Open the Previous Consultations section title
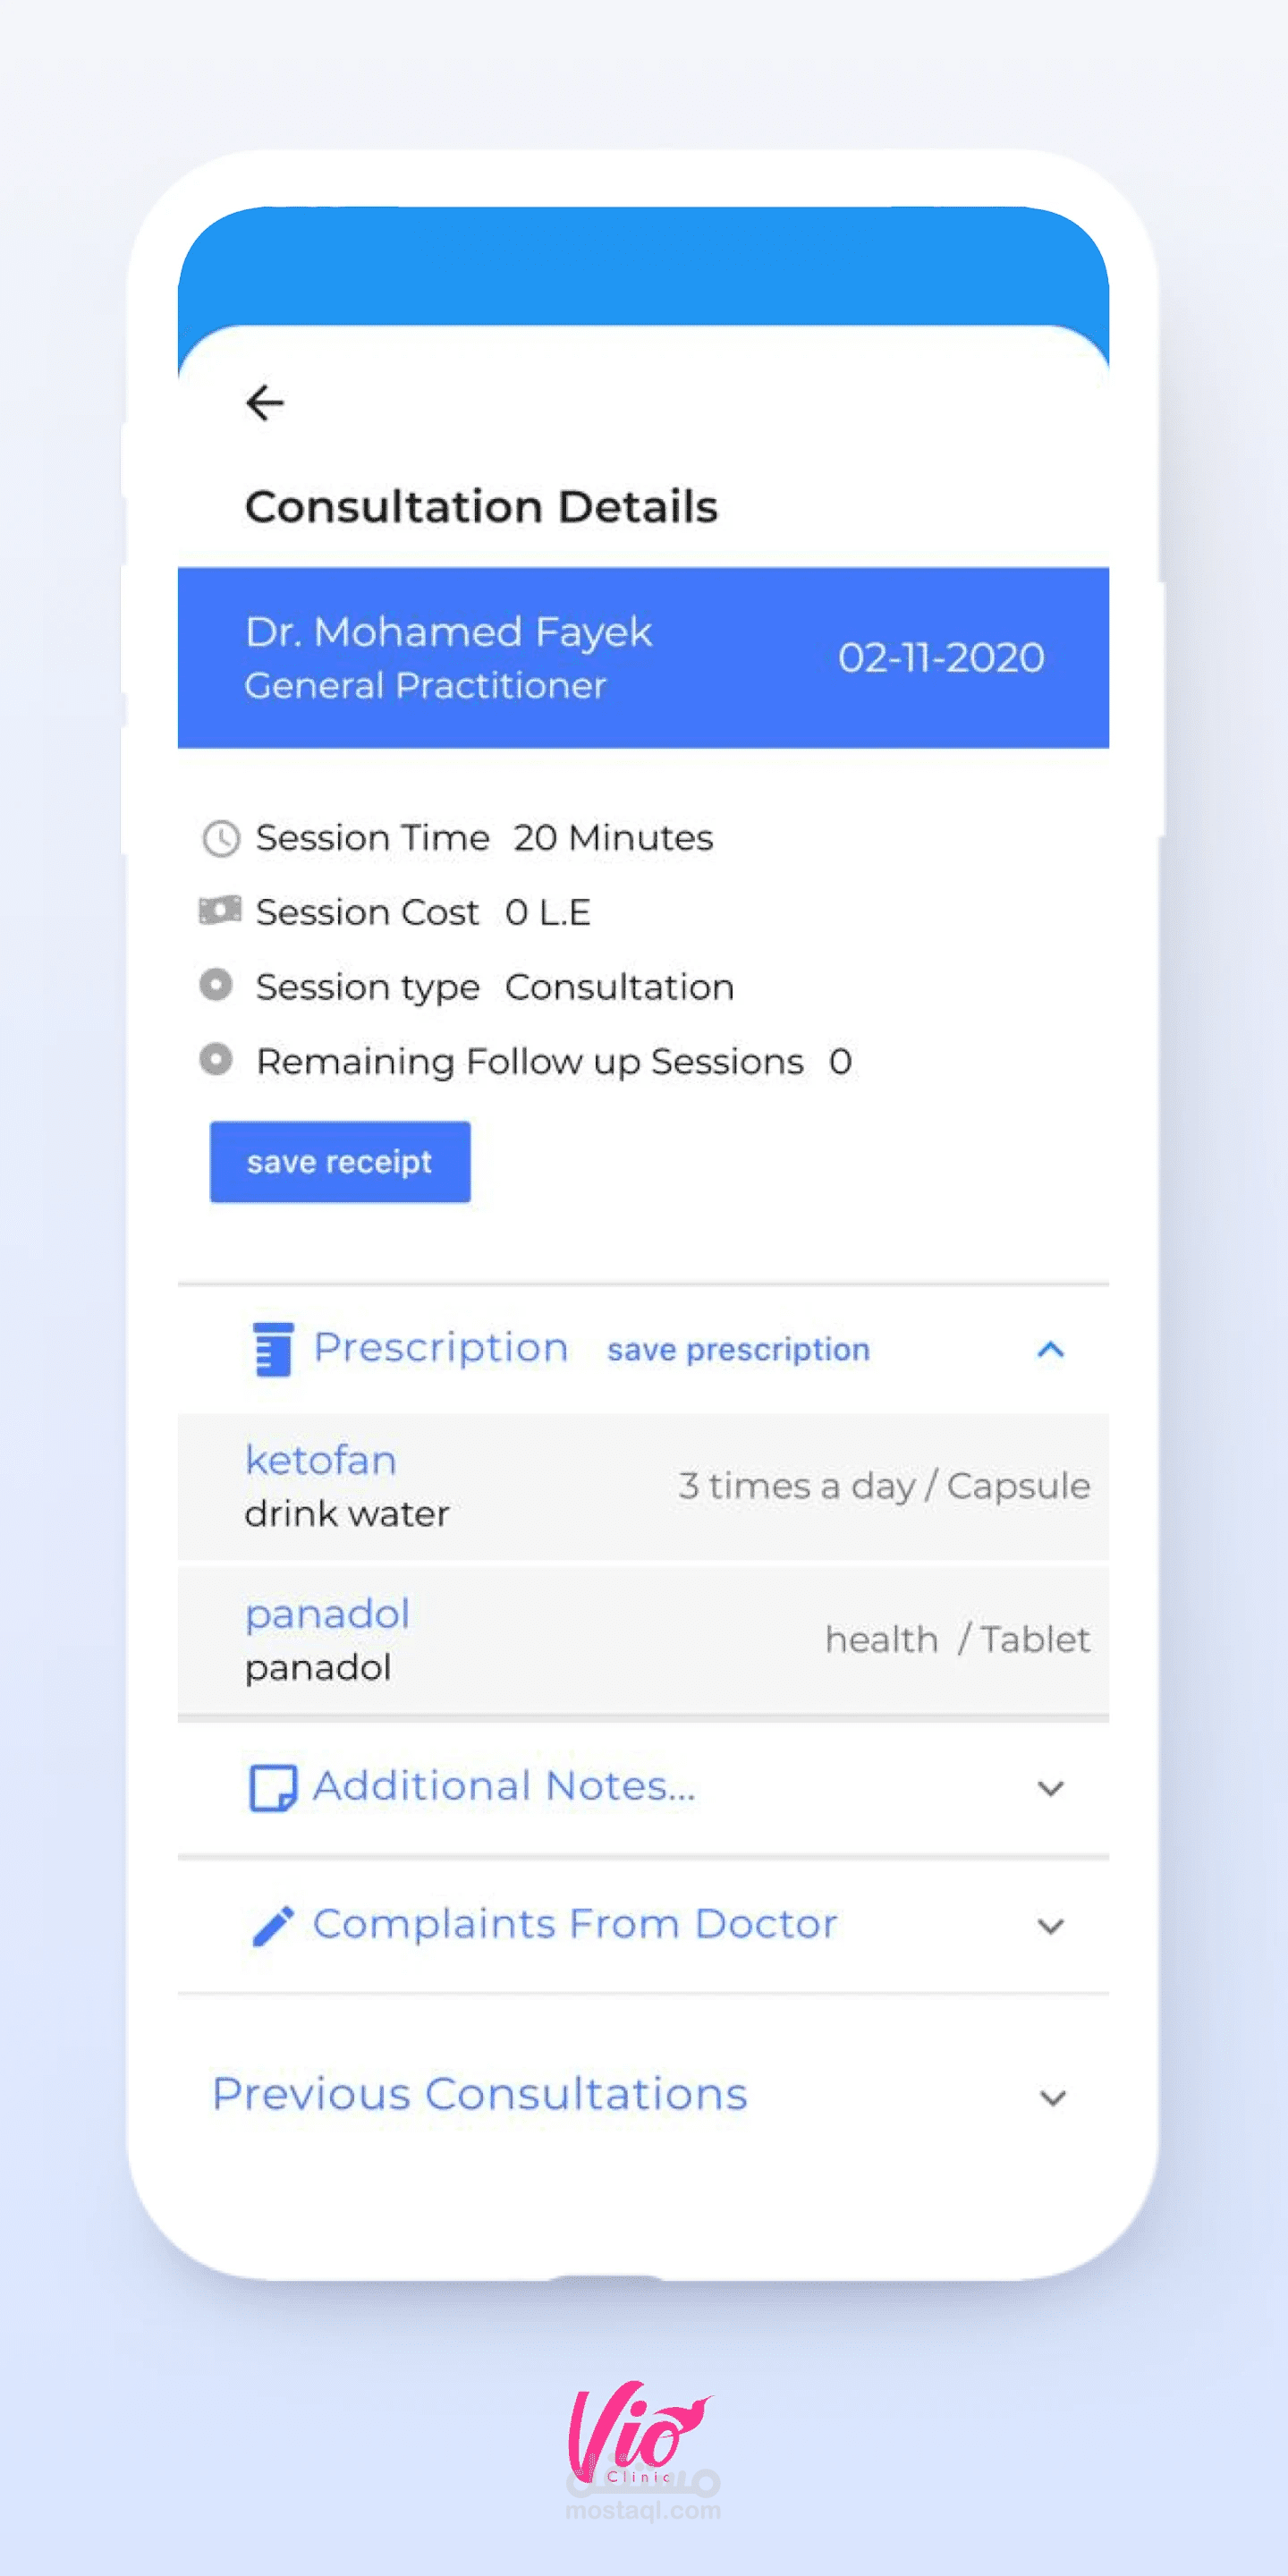This screenshot has width=1288, height=2576. 480,2094
